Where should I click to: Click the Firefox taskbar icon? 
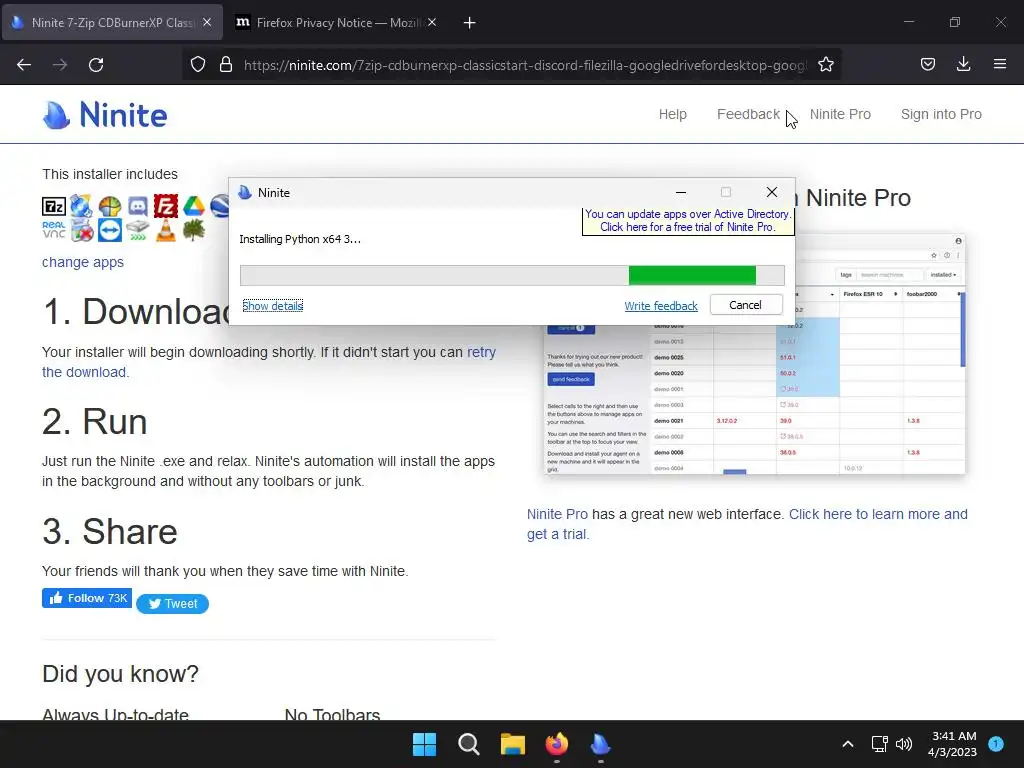(x=556, y=744)
